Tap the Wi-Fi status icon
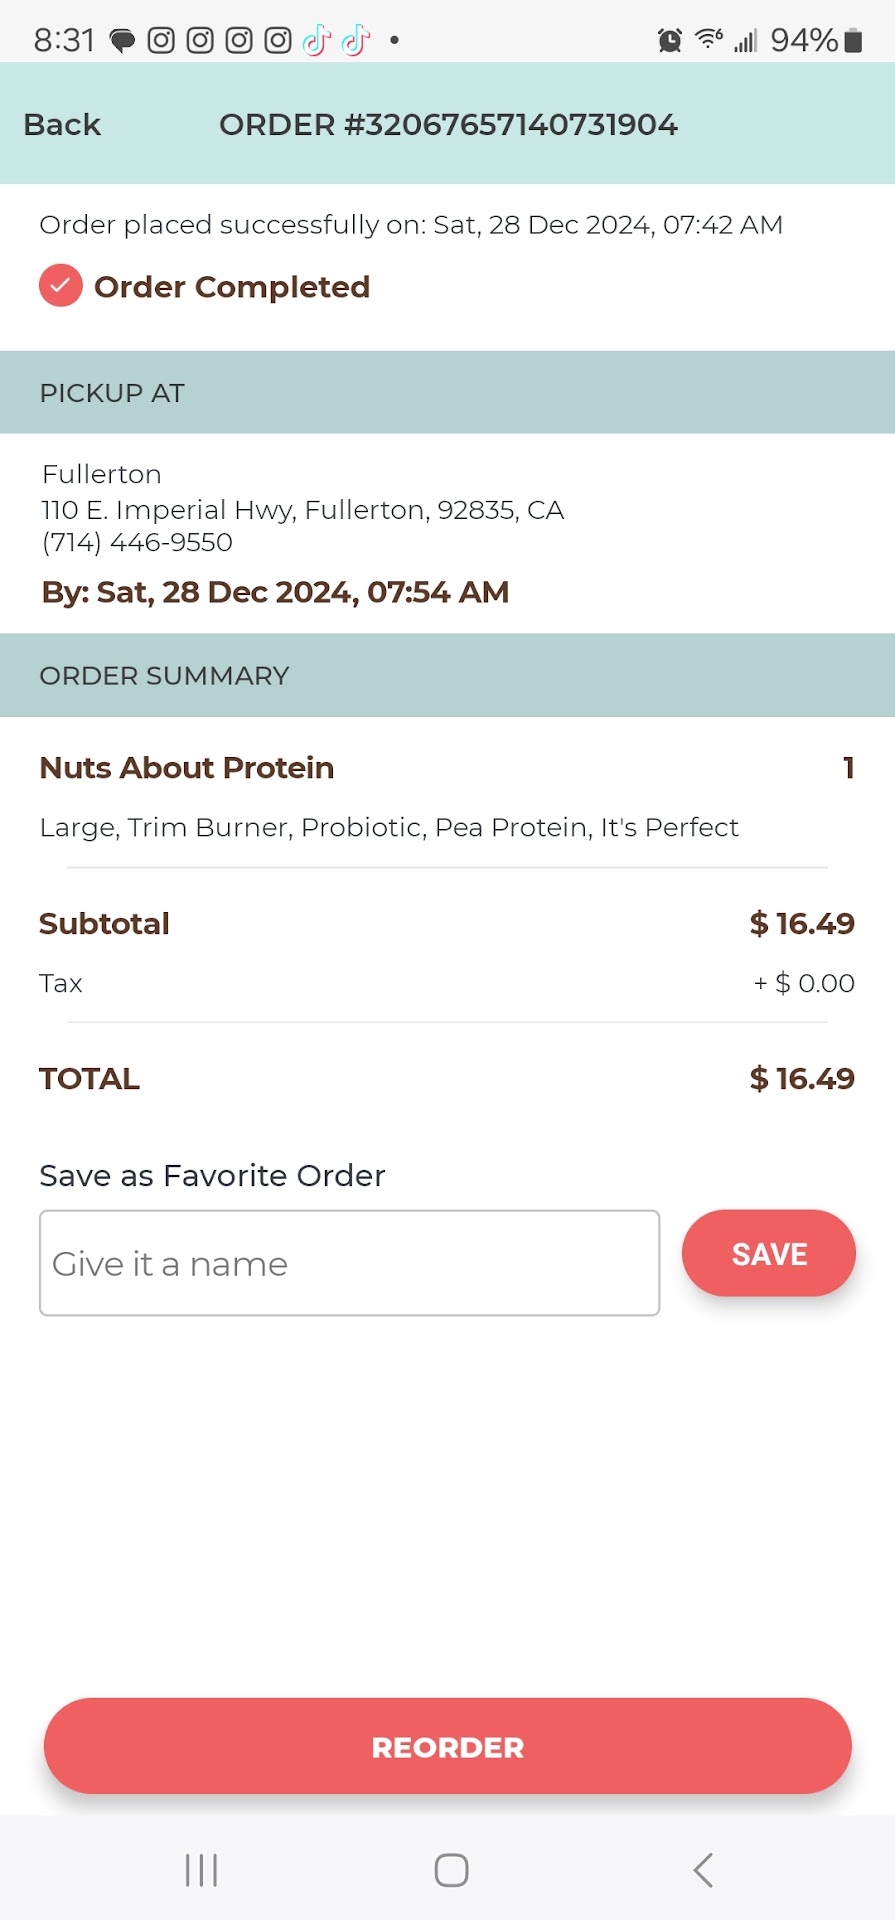 (x=709, y=39)
